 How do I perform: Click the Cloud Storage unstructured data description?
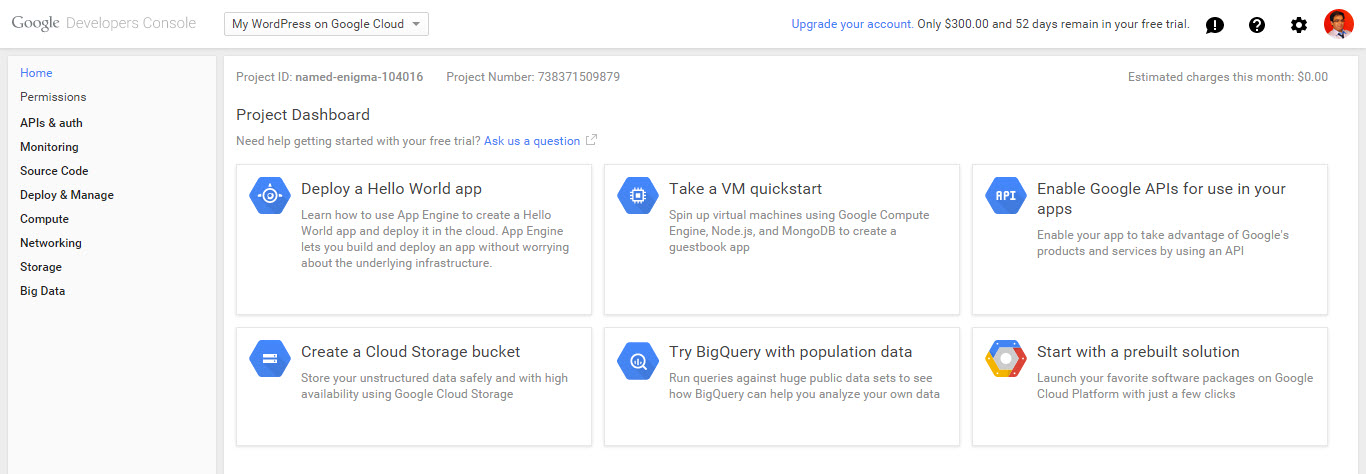click(434, 386)
